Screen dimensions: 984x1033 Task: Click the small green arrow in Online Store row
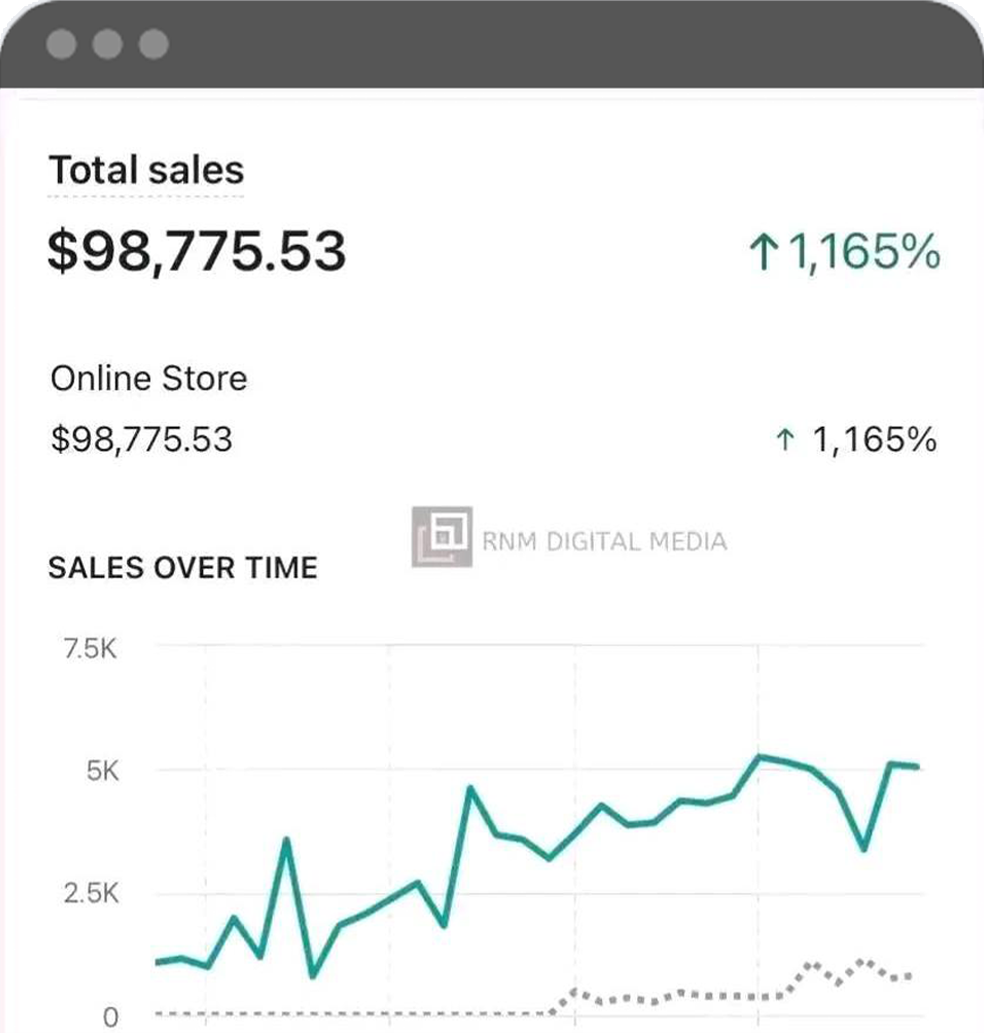point(785,439)
